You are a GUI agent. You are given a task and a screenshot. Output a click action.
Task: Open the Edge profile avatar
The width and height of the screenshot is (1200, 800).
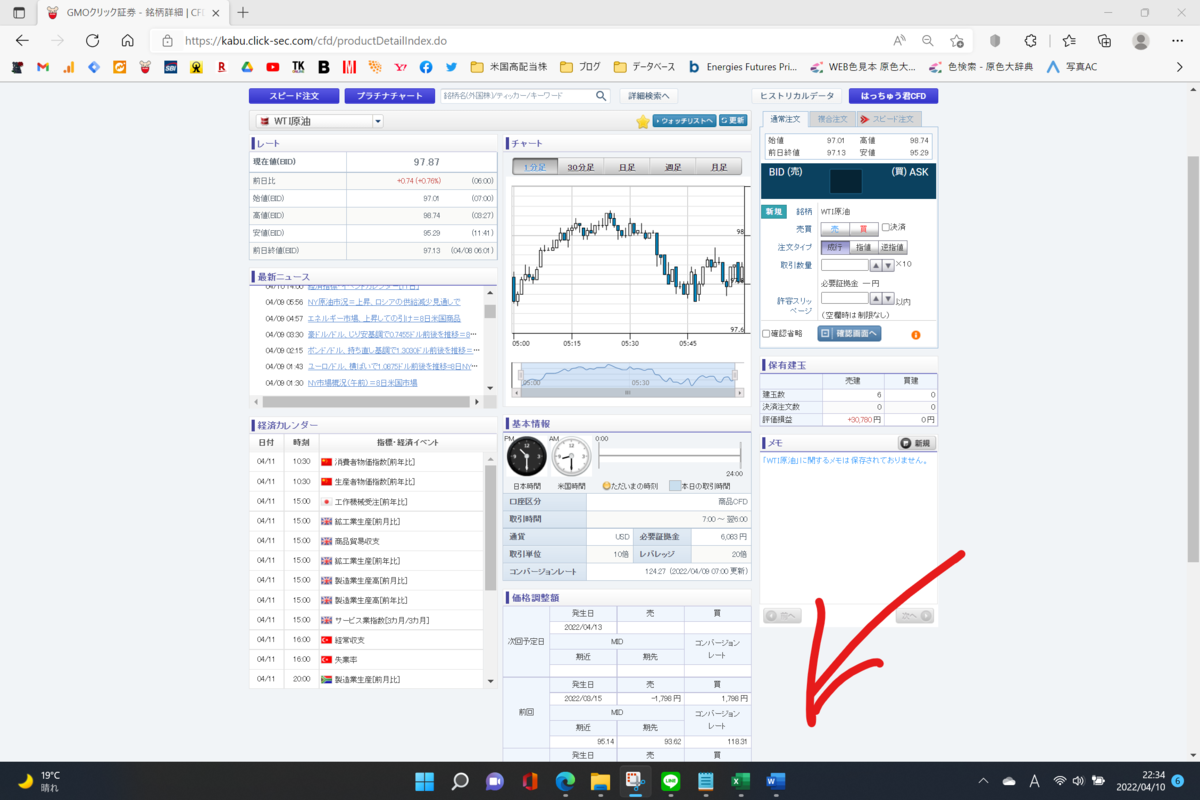(1141, 40)
